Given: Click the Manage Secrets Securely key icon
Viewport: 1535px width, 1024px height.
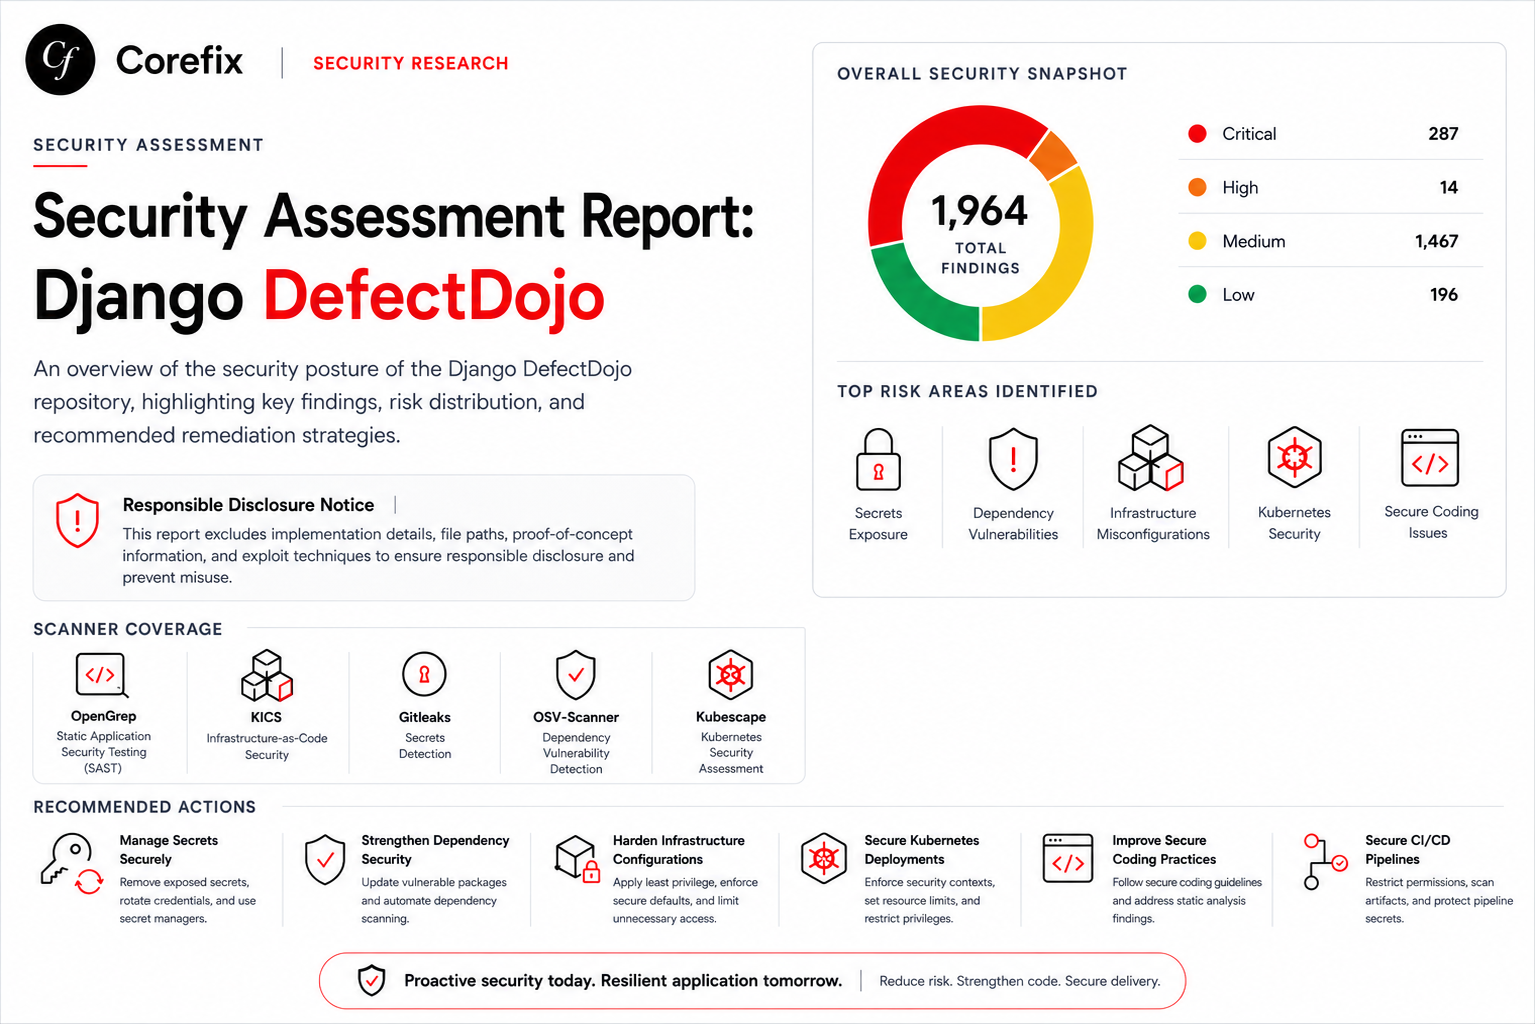Looking at the screenshot, I should click(71, 864).
